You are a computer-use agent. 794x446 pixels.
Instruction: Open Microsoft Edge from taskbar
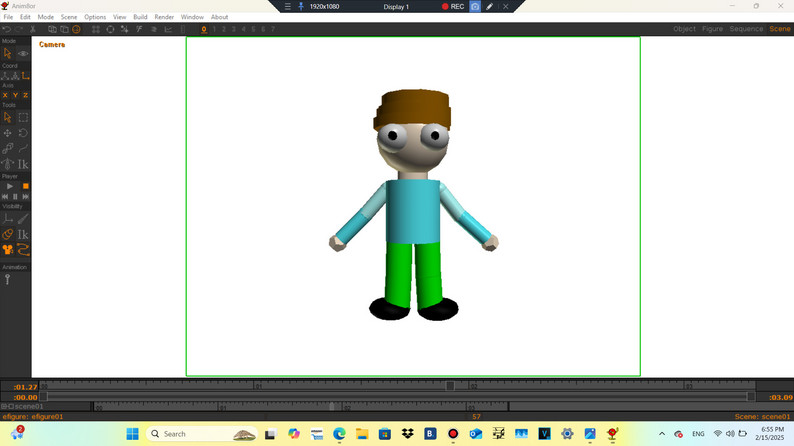(x=339, y=434)
